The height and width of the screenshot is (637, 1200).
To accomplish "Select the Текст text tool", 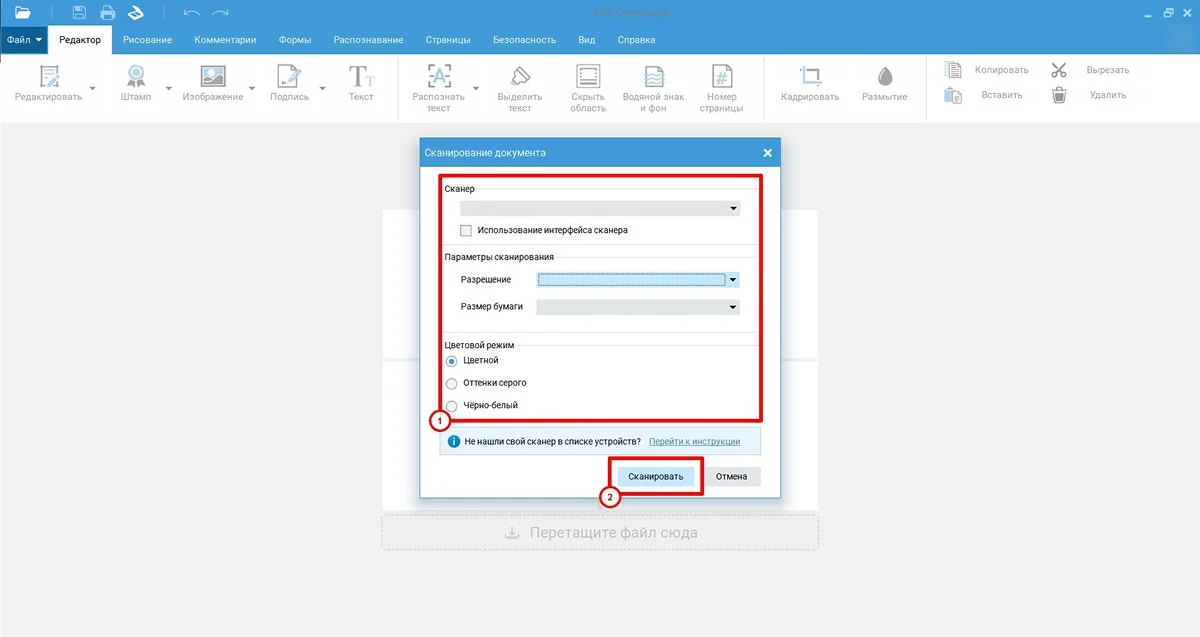I will coord(361,78).
